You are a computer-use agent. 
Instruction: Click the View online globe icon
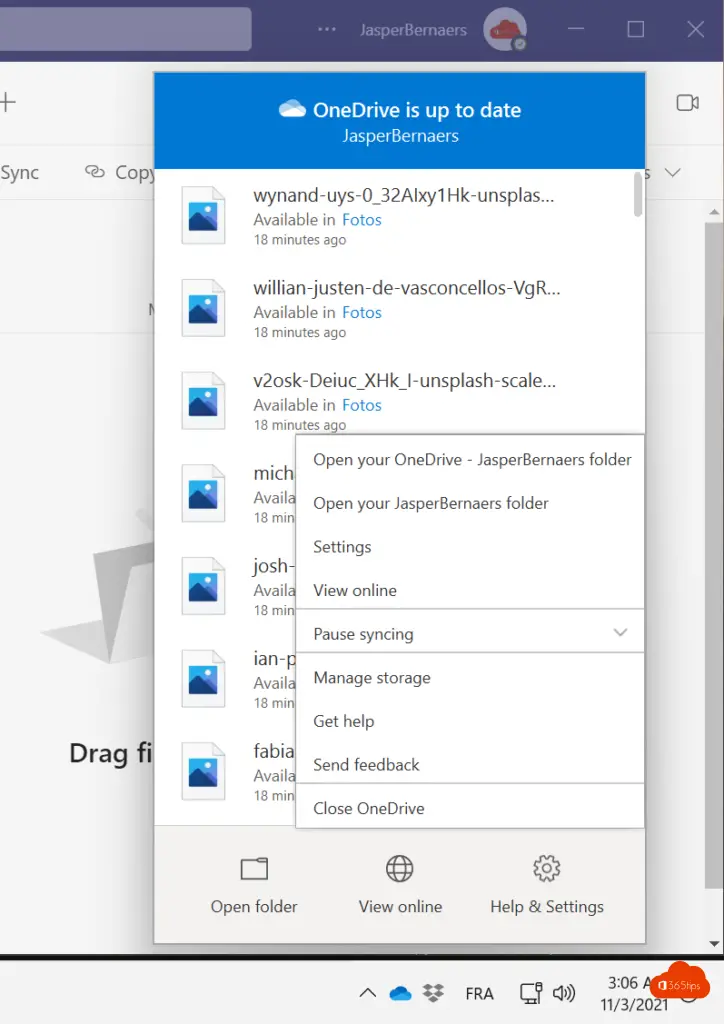point(400,869)
